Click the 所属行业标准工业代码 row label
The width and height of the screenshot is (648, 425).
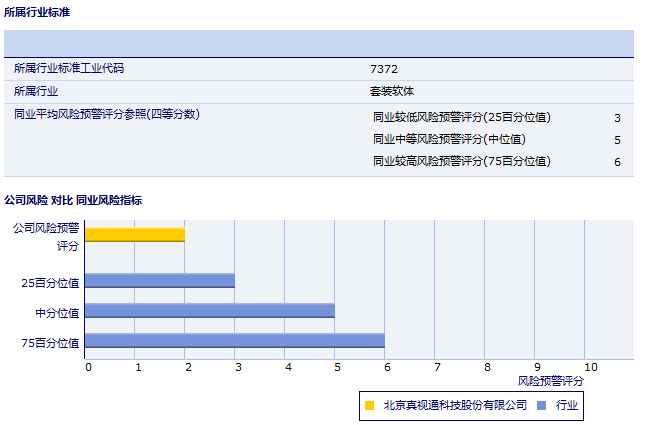[69, 69]
